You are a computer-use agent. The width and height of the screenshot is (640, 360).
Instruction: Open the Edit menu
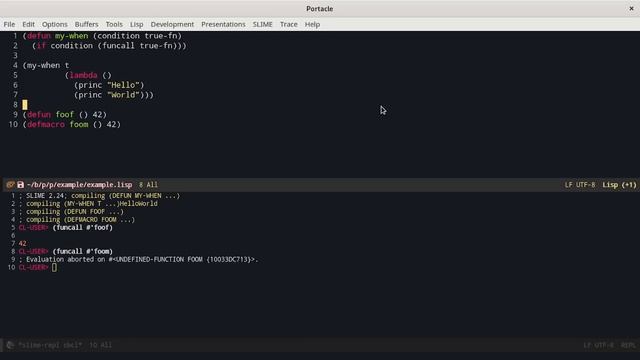tap(28, 24)
